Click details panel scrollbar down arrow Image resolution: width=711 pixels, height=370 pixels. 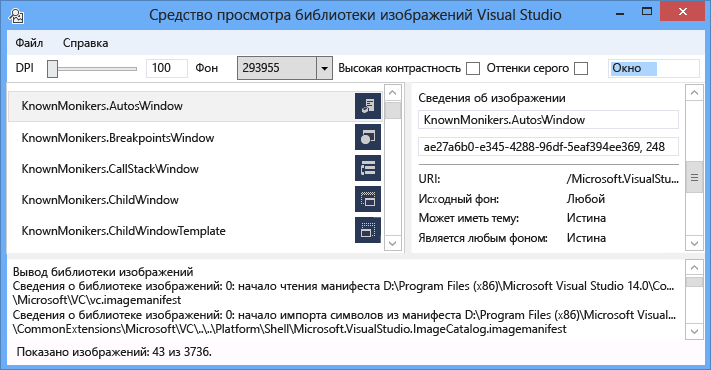(x=694, y=243)
